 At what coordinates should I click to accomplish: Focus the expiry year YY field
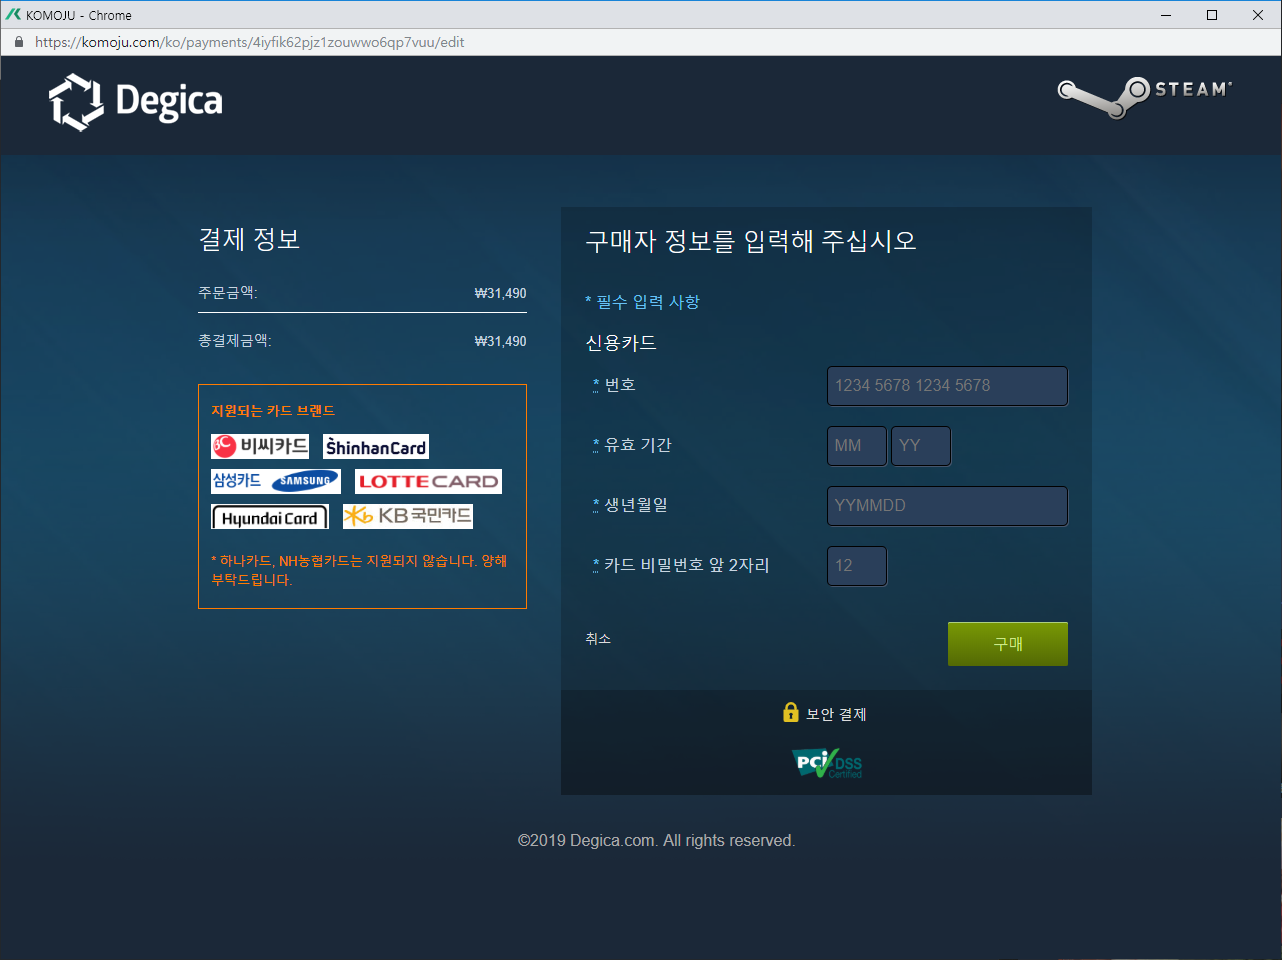[x=921, y=446]
